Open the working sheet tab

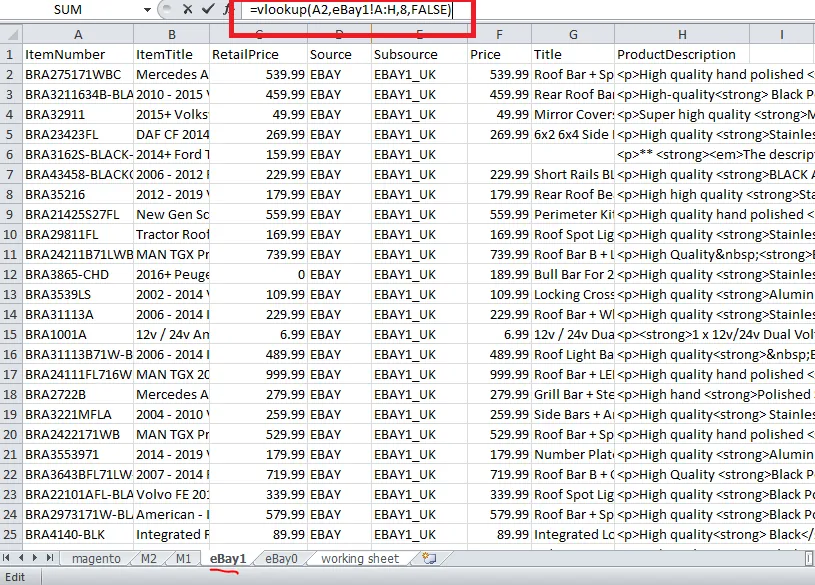coord(360,559)
